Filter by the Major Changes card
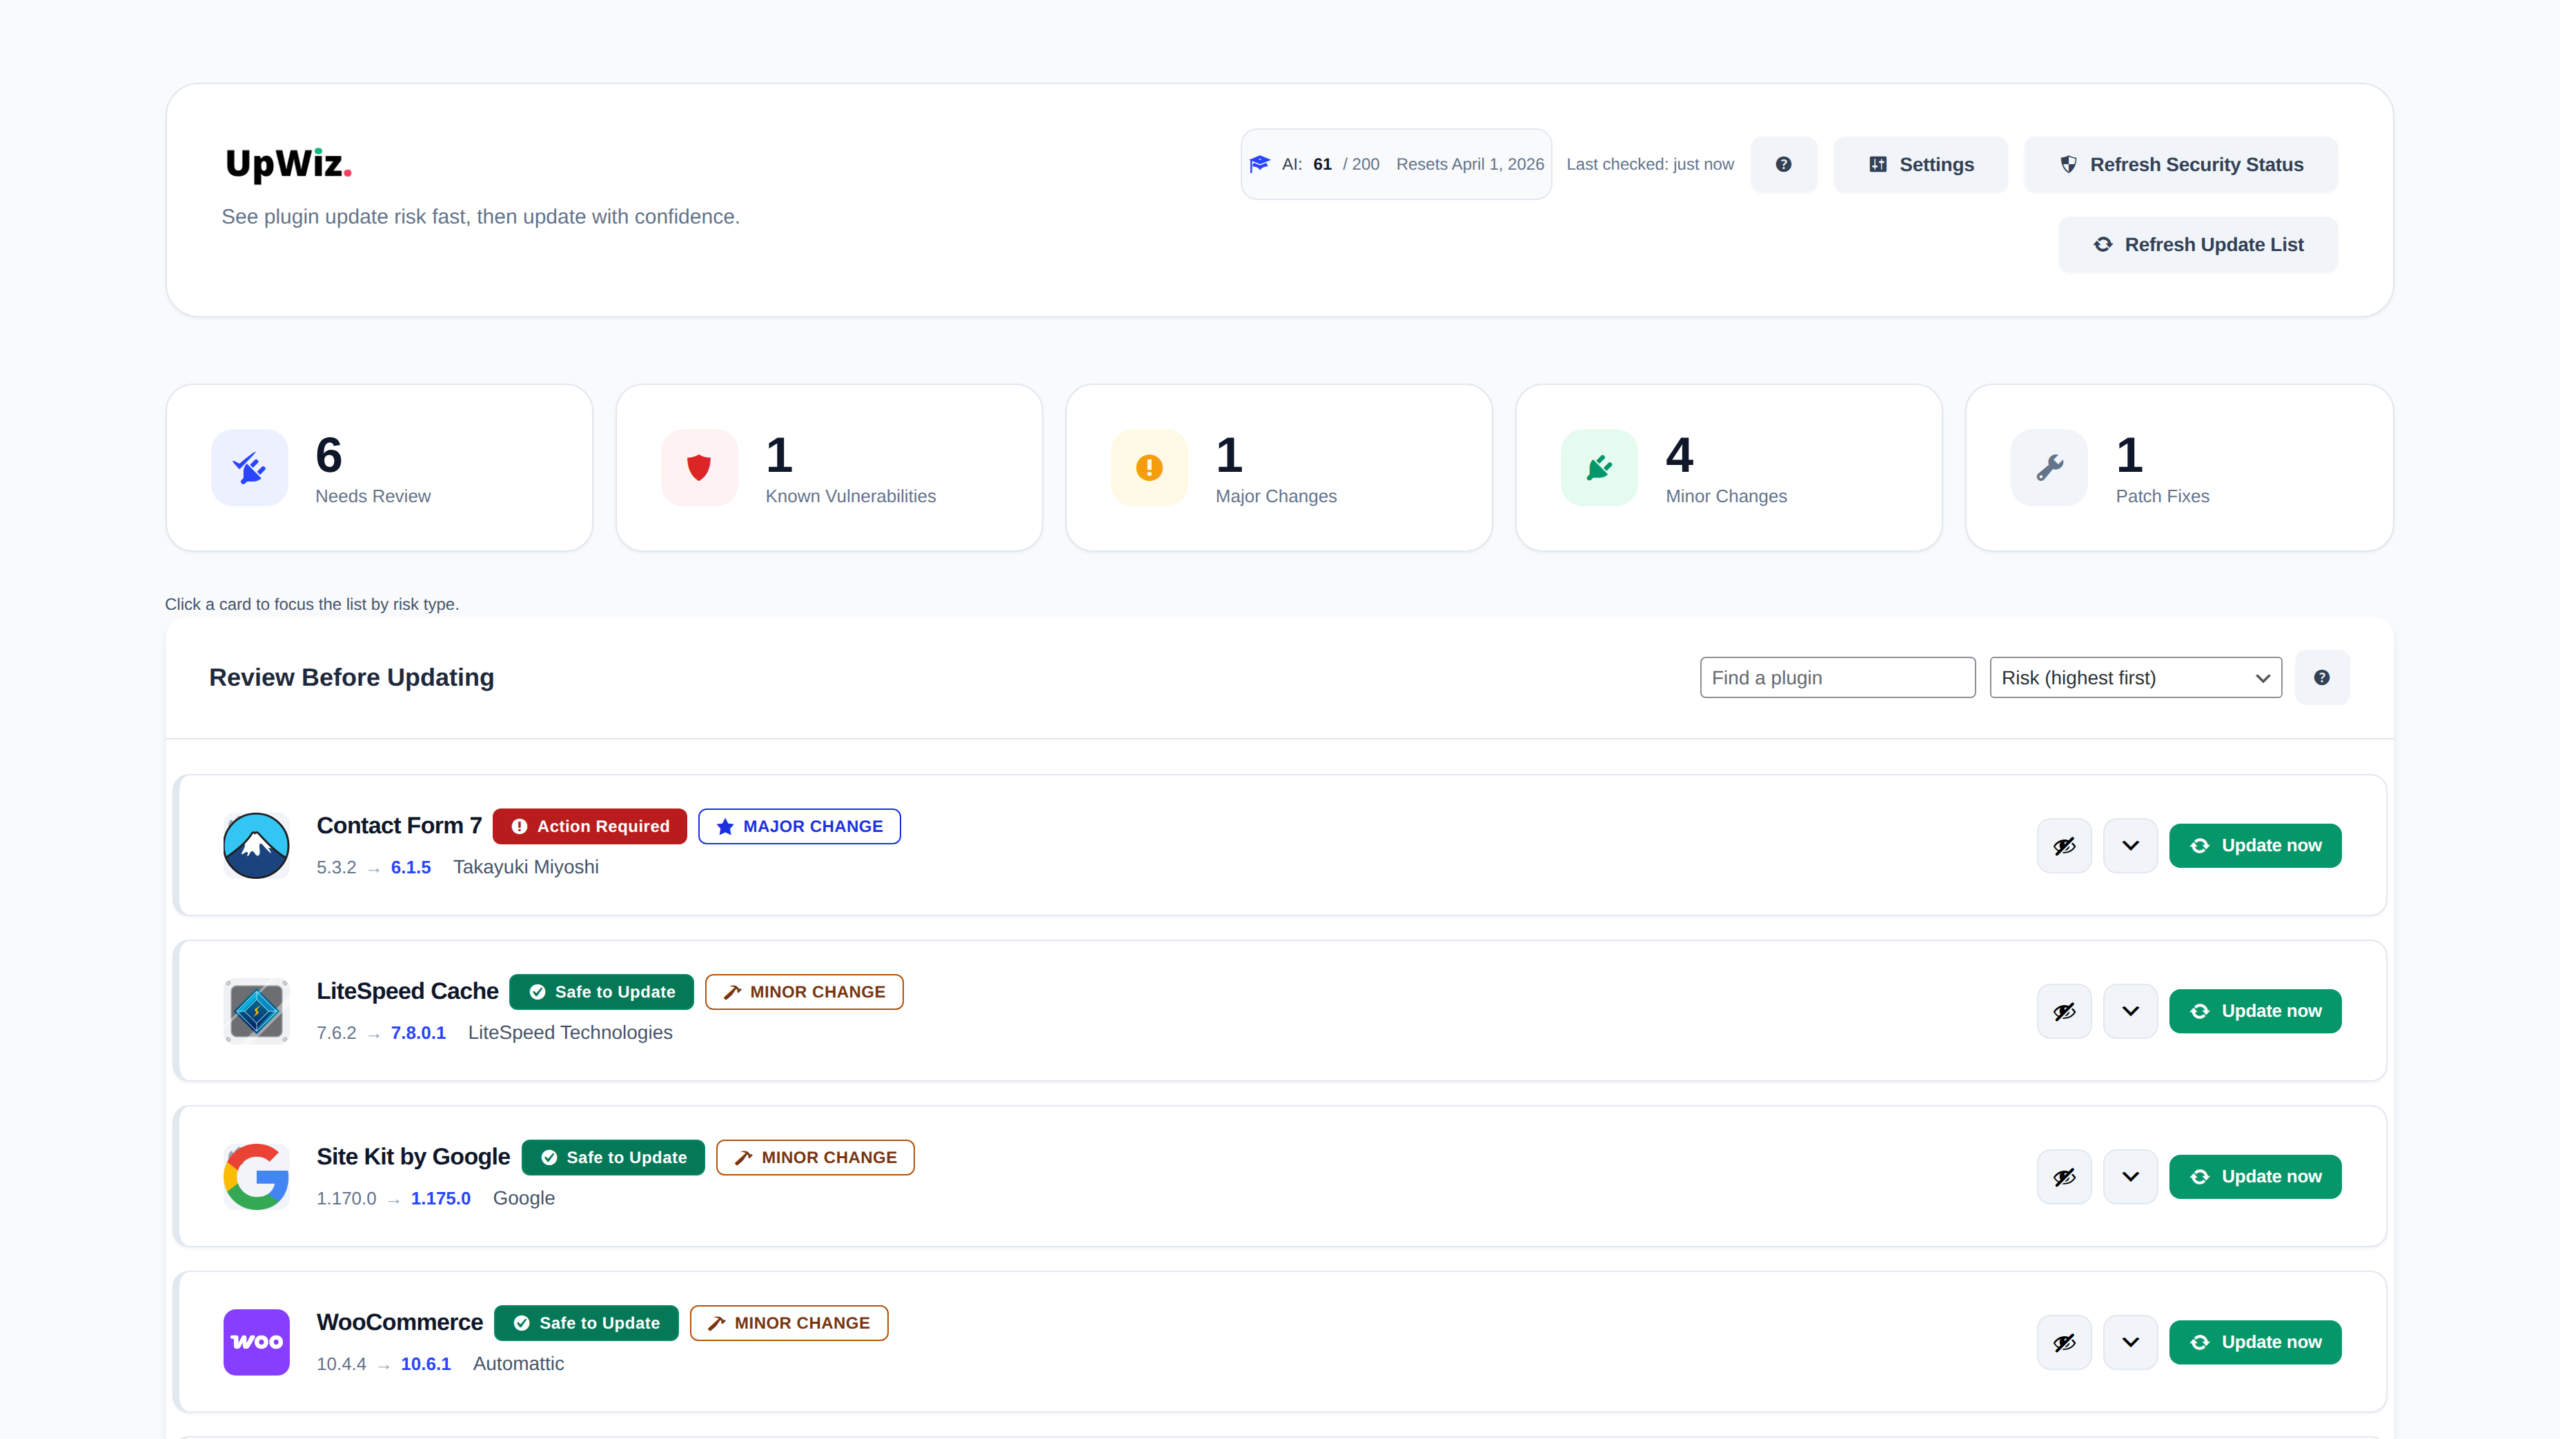This screenshot has height=1439, width=2560. (1279, 467)
